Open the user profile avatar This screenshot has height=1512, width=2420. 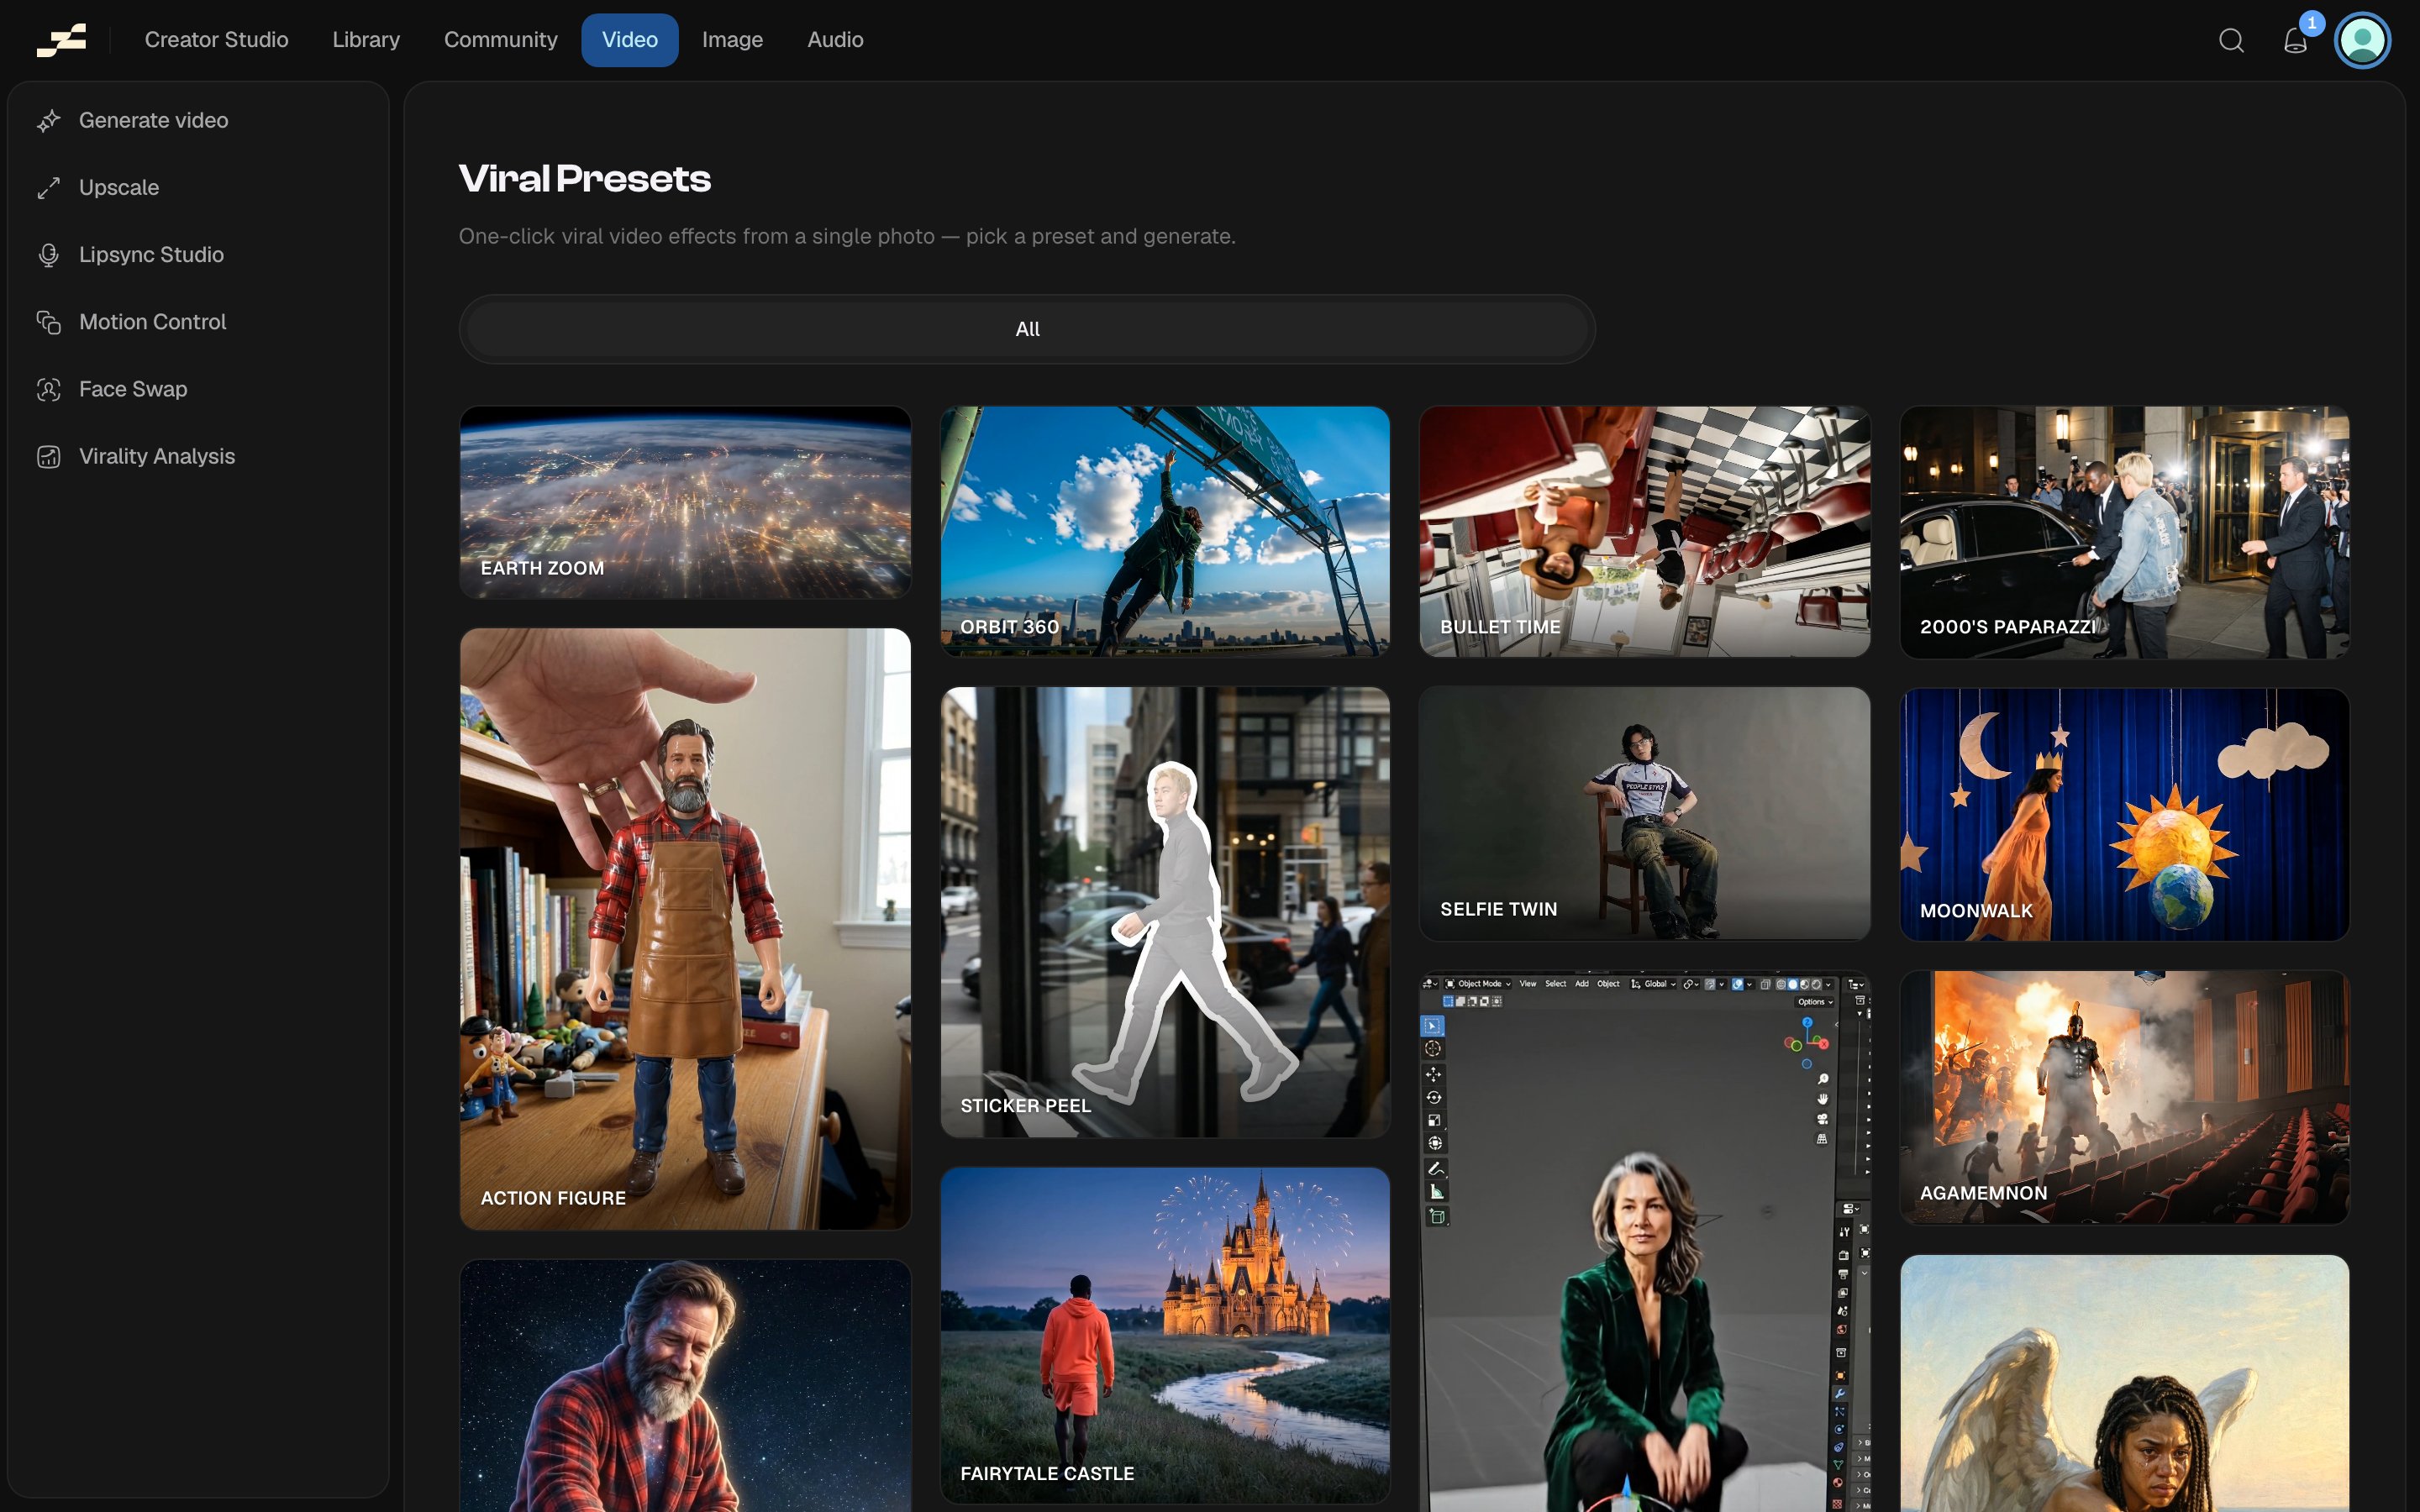[2362, 40]
